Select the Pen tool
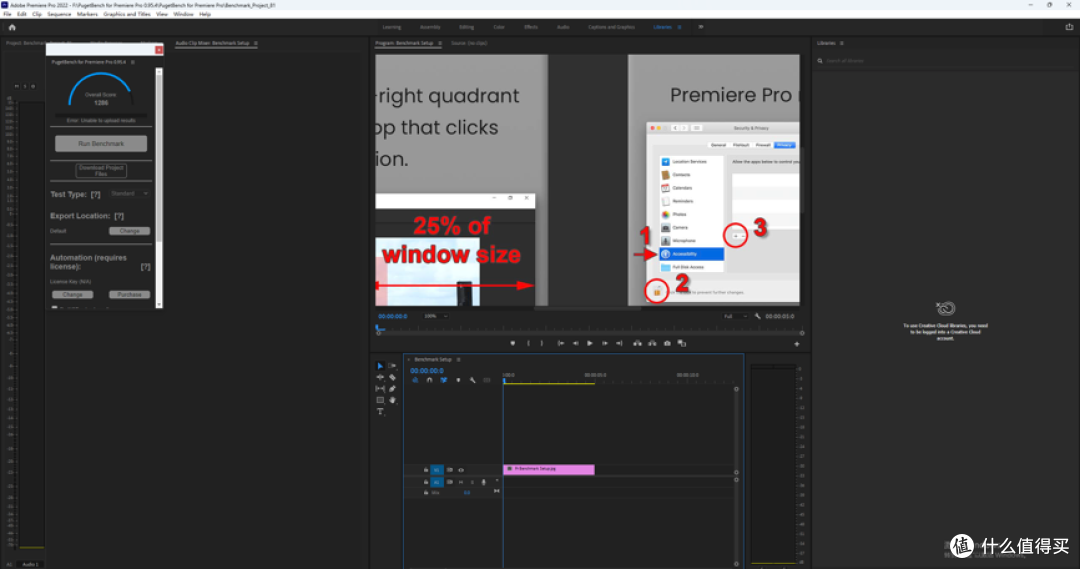 click(x=392, y=389)
